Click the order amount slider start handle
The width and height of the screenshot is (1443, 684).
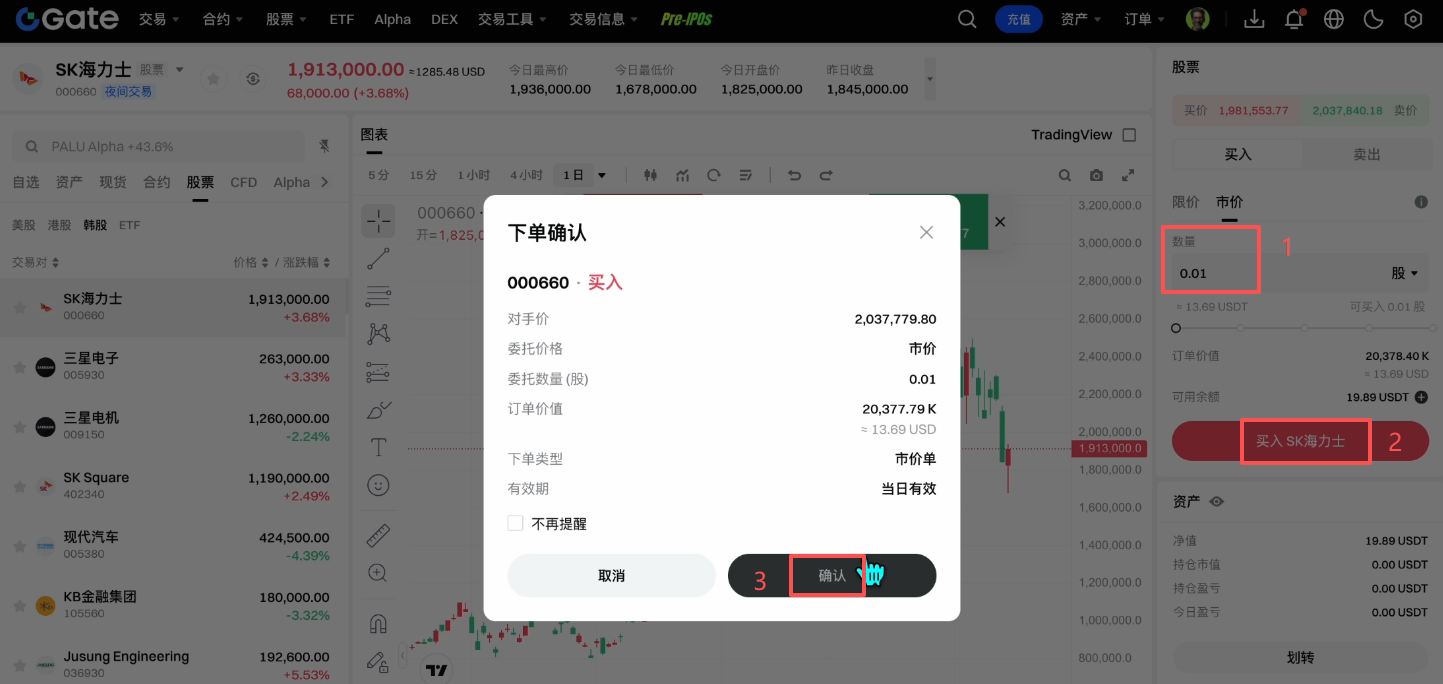point(1176,328)
